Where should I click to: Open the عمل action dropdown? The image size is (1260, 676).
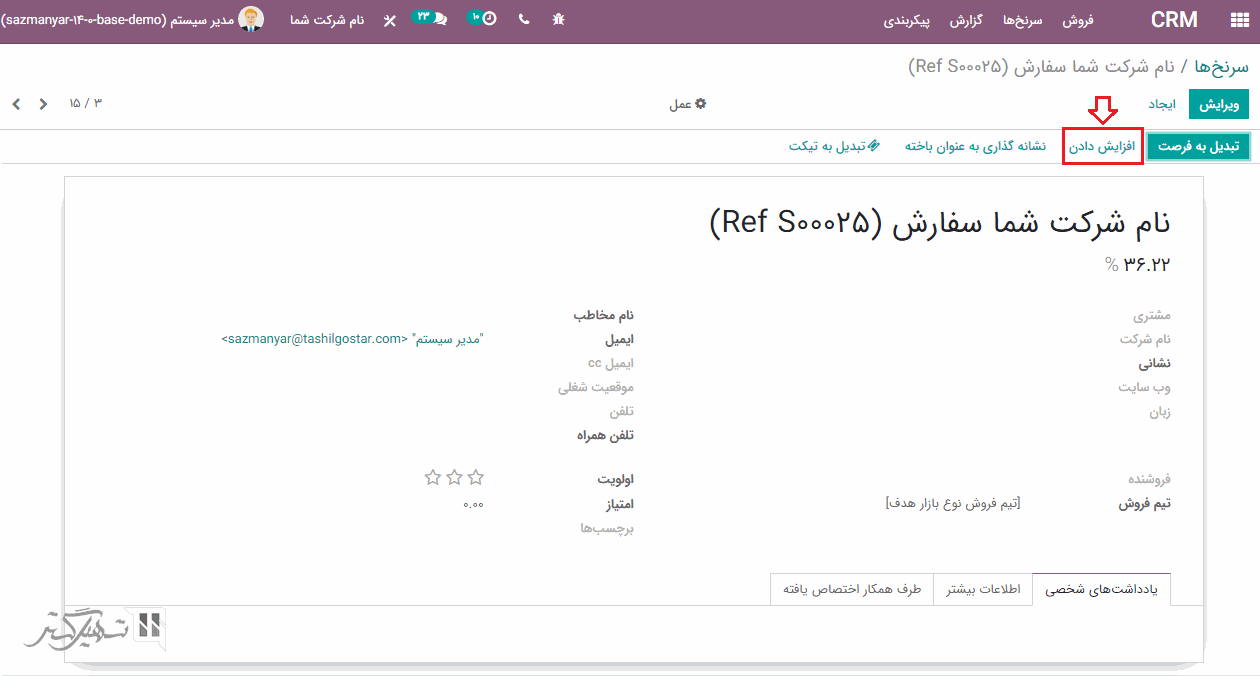688,104
